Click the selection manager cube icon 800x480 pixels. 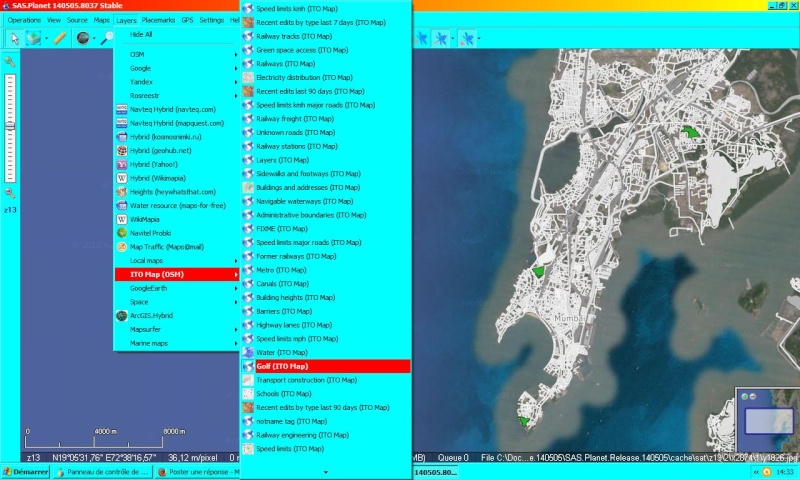click(34, 38)
